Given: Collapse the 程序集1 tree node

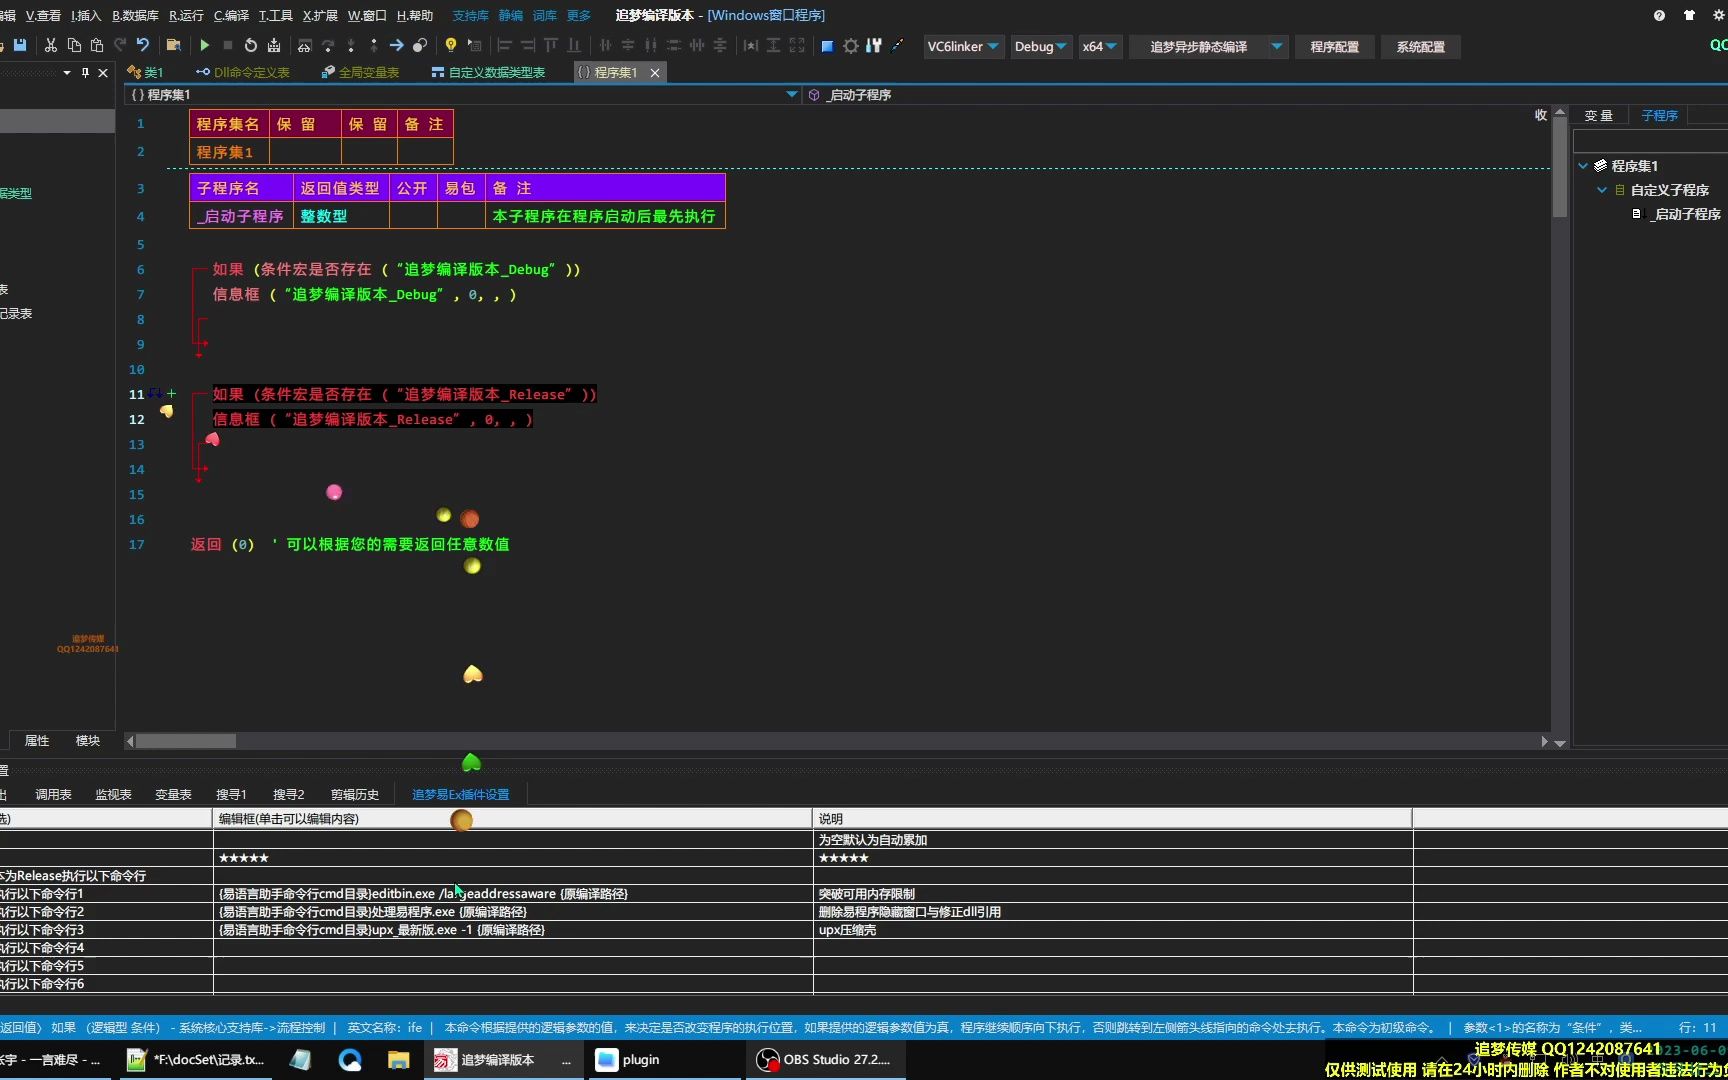Looking at the screenshot, I should pos(1583,166).
